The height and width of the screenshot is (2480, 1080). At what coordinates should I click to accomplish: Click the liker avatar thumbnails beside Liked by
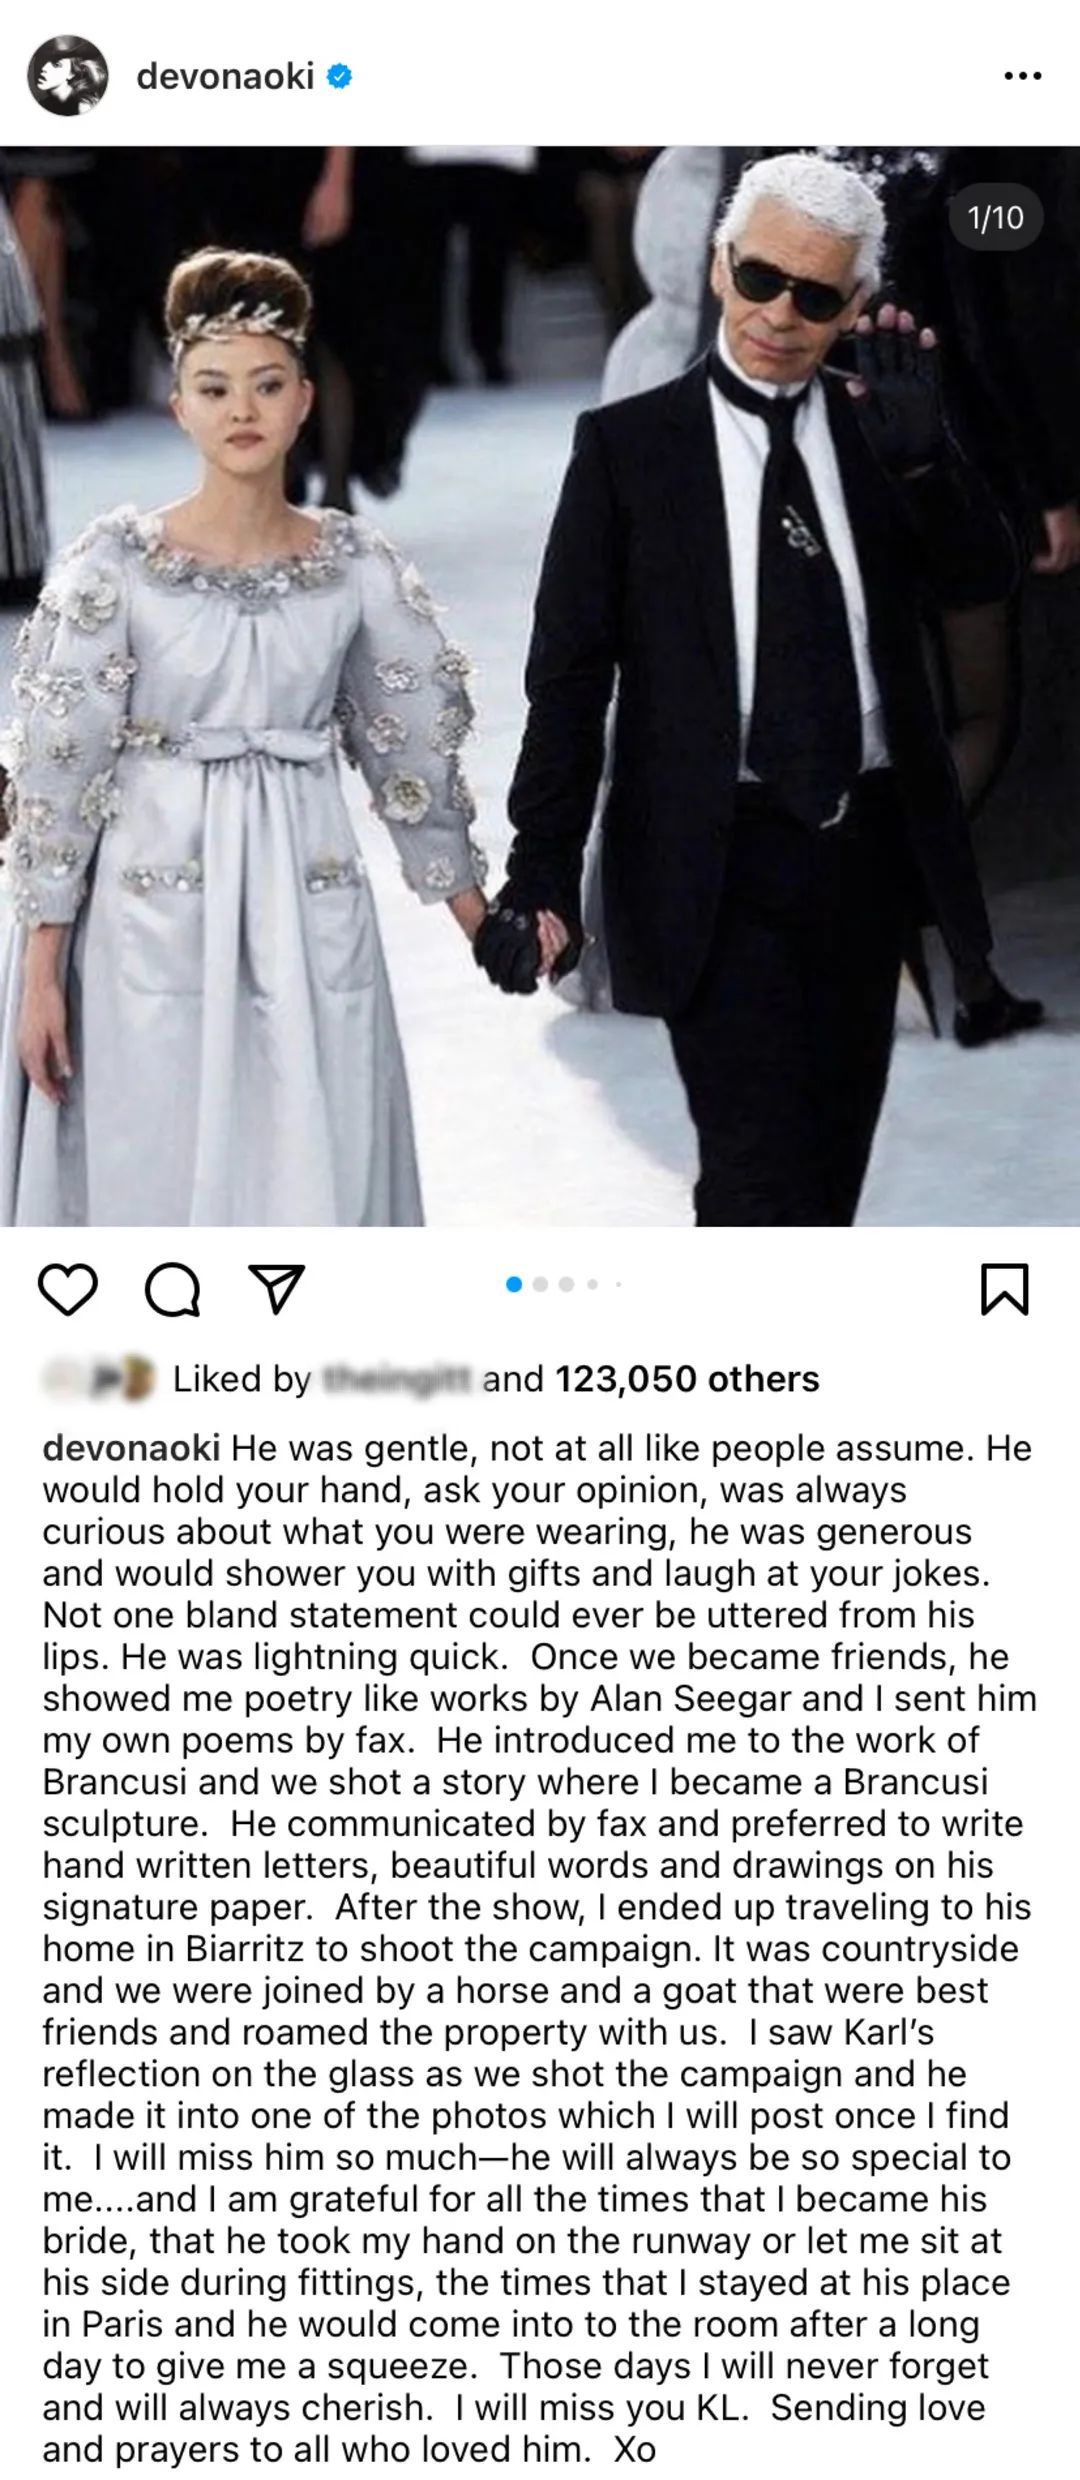[100, 1378]
